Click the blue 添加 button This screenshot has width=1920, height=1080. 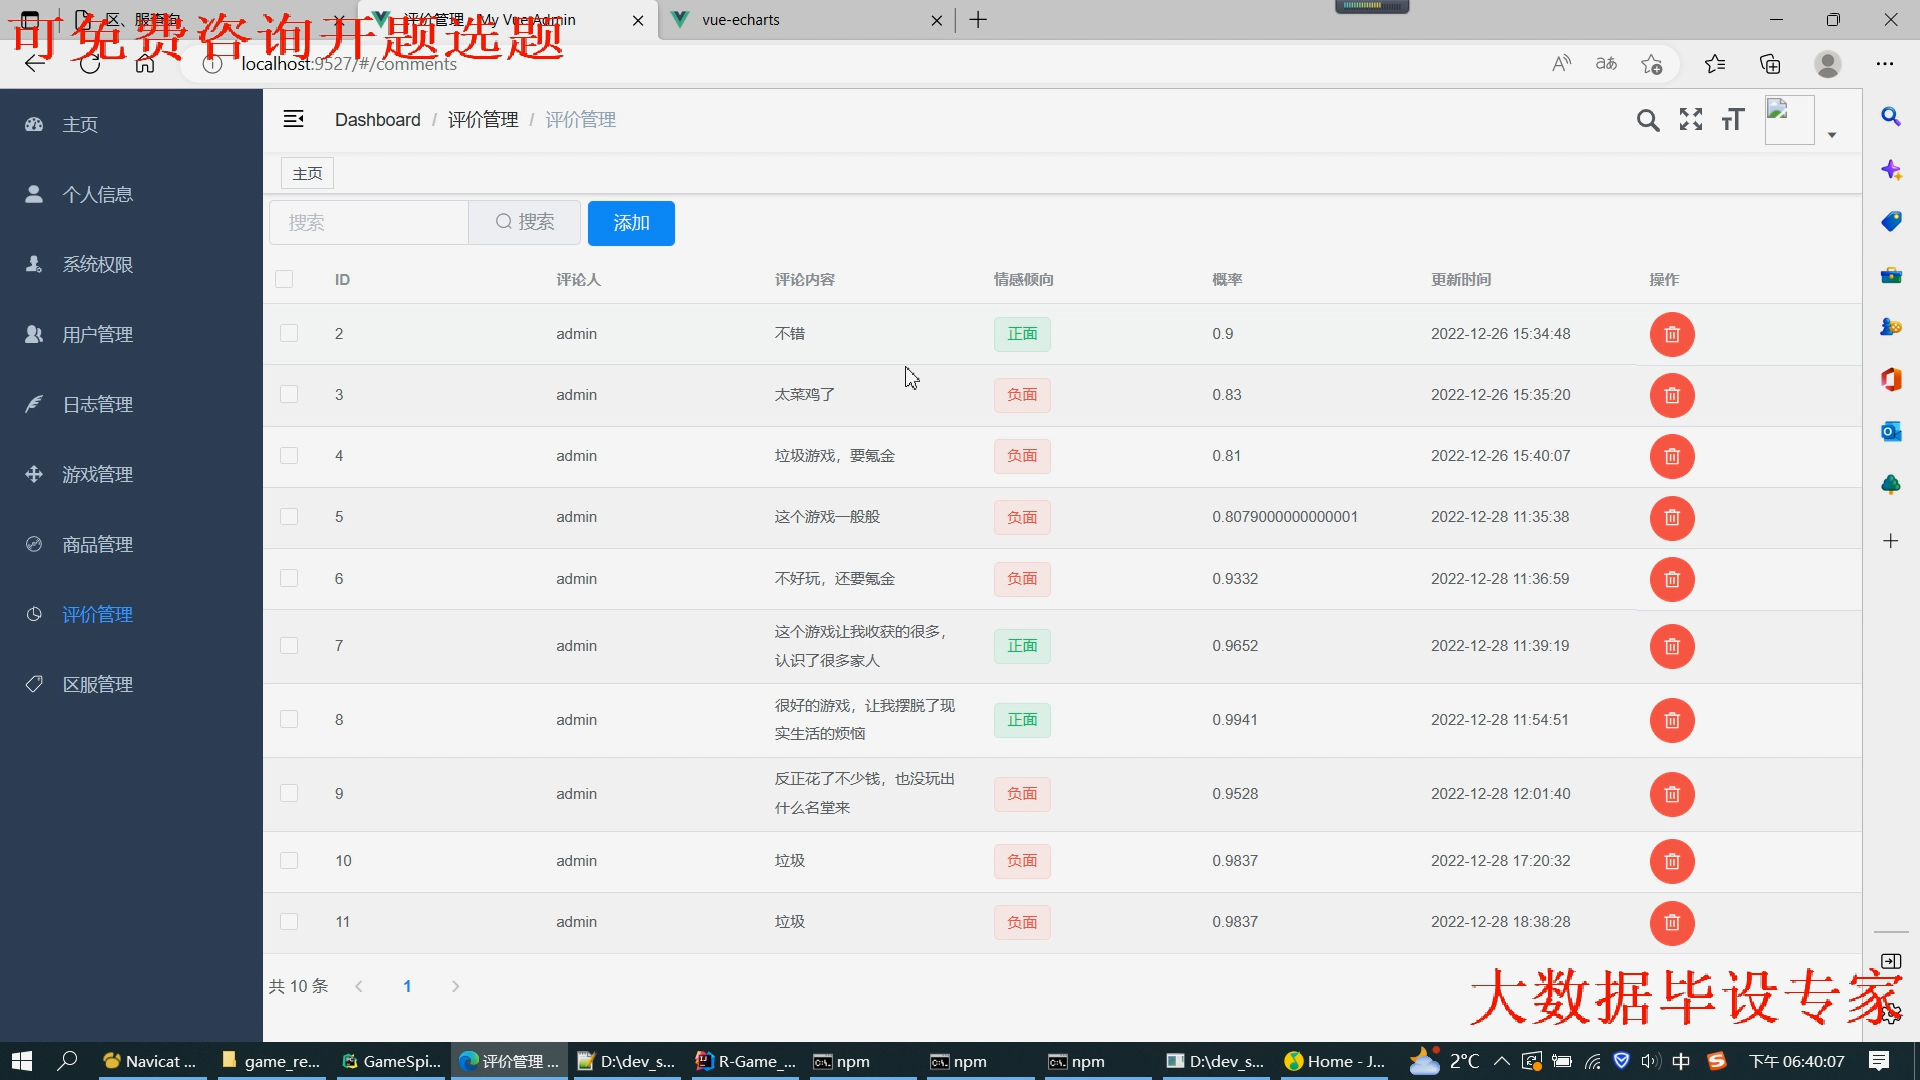coord(631,222)
